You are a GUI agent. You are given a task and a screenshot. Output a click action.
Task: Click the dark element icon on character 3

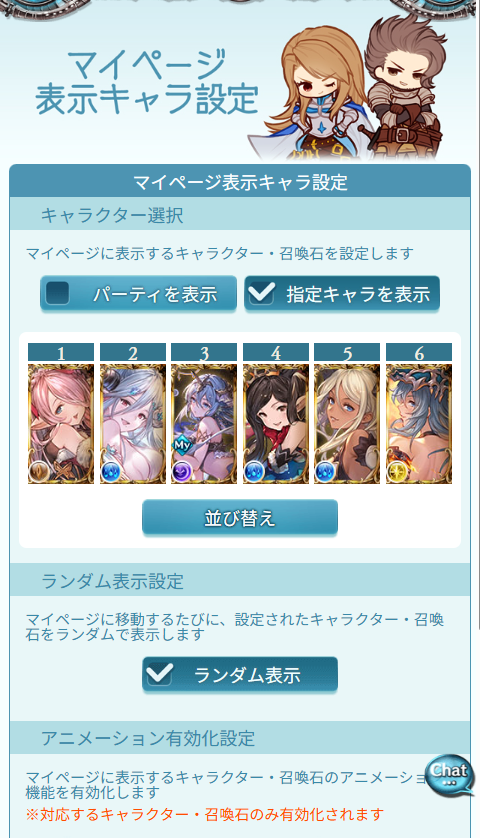pos(181,473)
